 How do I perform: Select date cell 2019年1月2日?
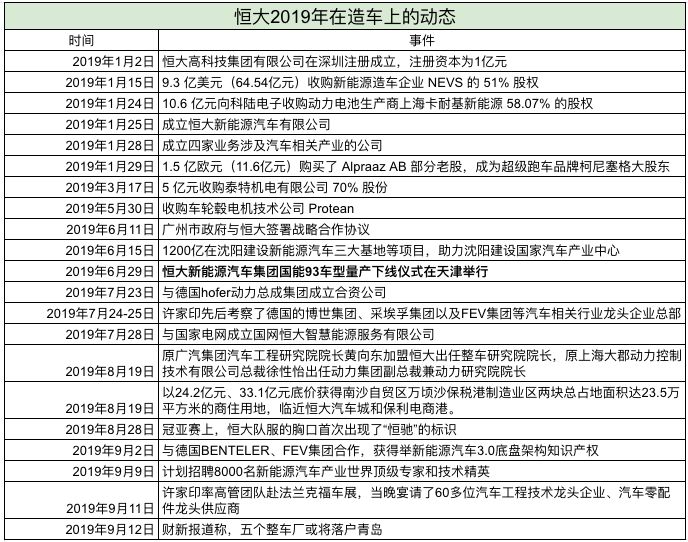[81, 61]
